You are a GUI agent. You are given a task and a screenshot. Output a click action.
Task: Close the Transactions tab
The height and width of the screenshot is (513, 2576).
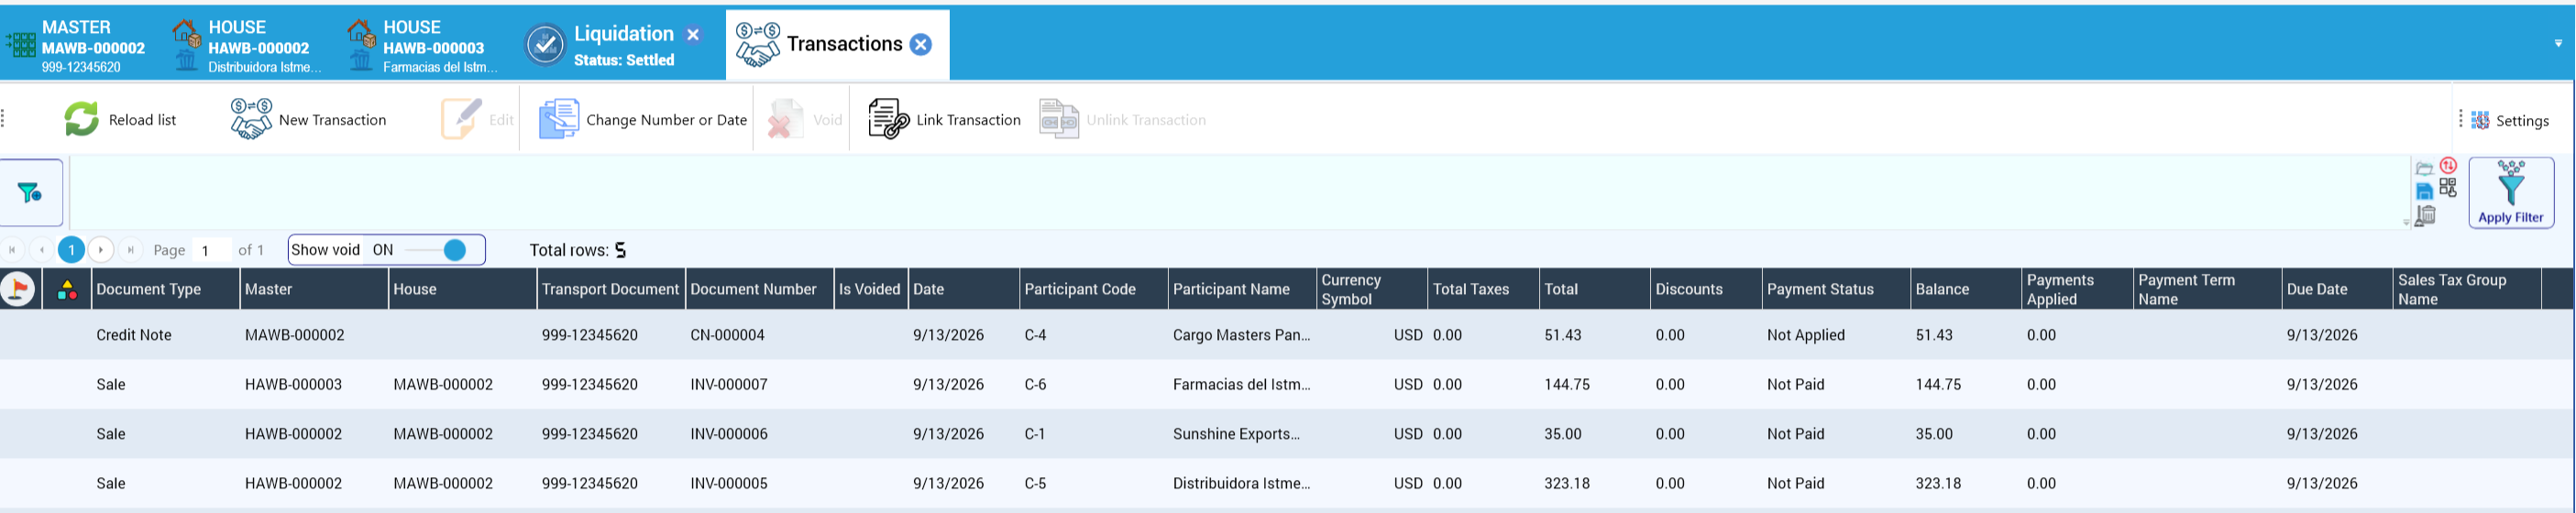click(x=921, y=44)
